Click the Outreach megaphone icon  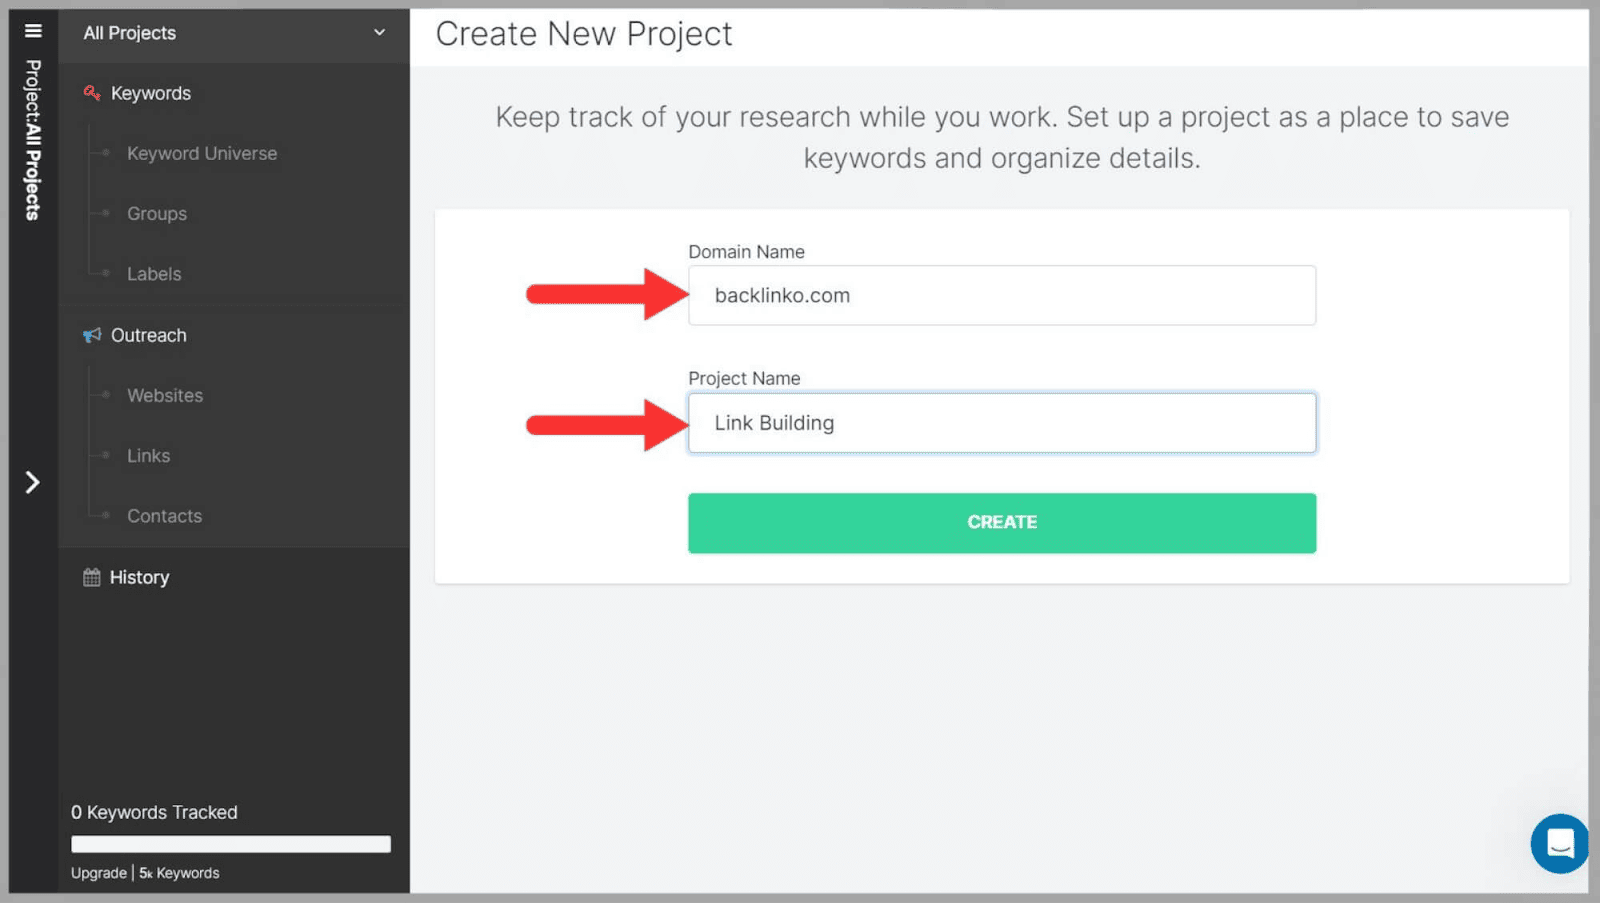(x=92, y=335)
